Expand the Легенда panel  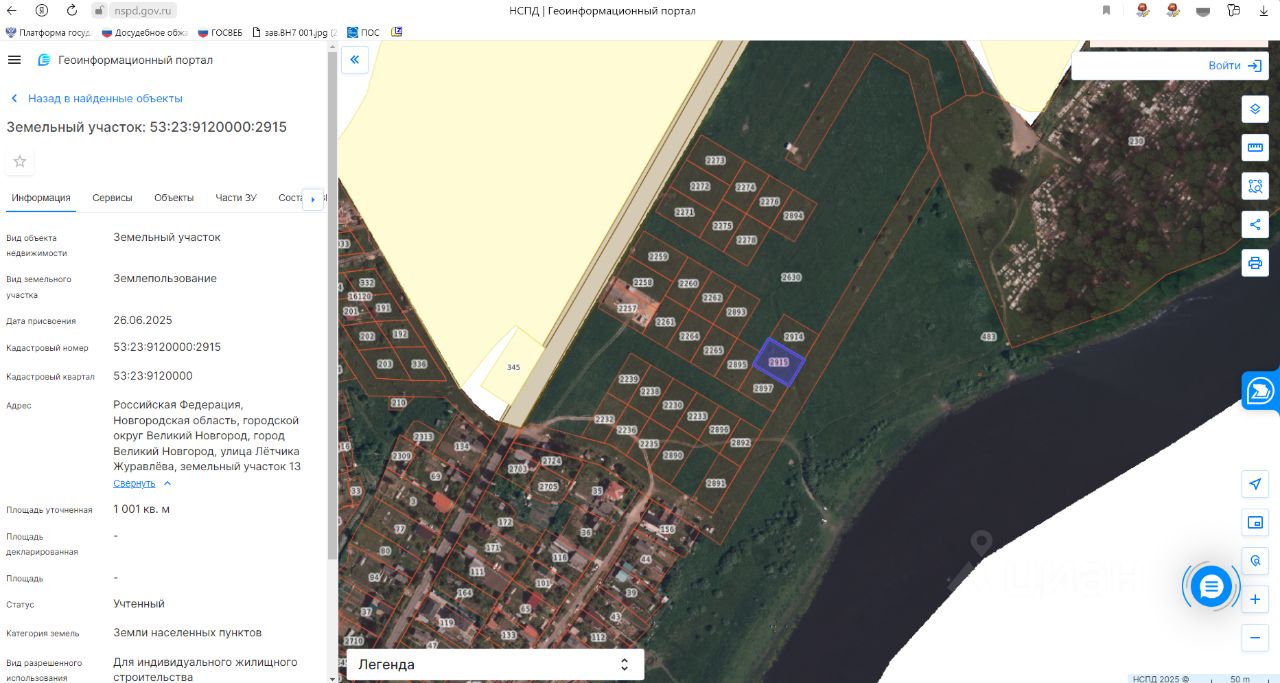(495, 664)
